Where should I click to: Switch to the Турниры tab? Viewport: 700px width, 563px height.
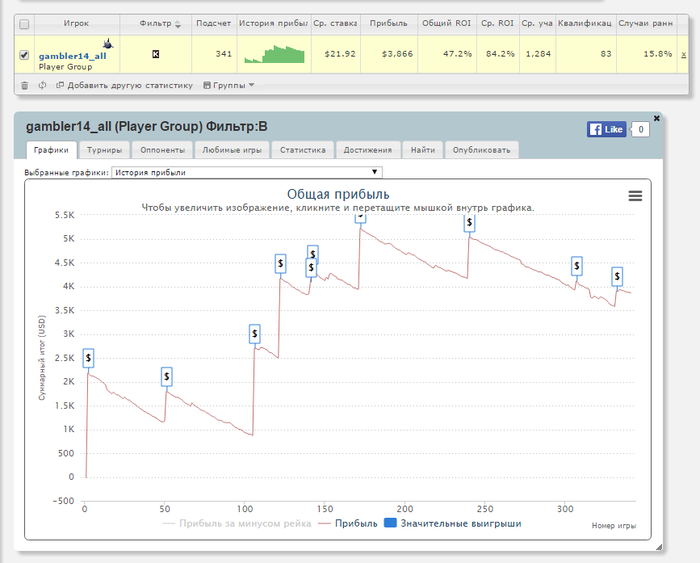point(104,150)
